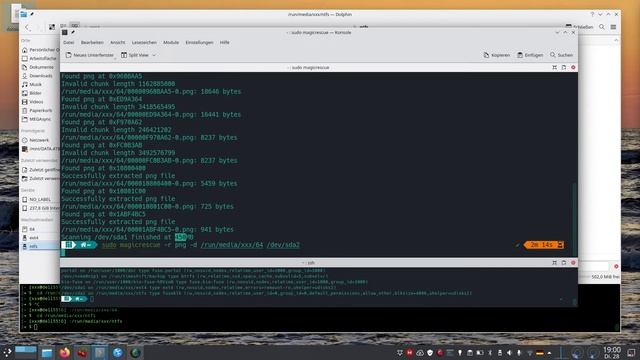Click the Bluetooth tray icon

click(490, 353)
